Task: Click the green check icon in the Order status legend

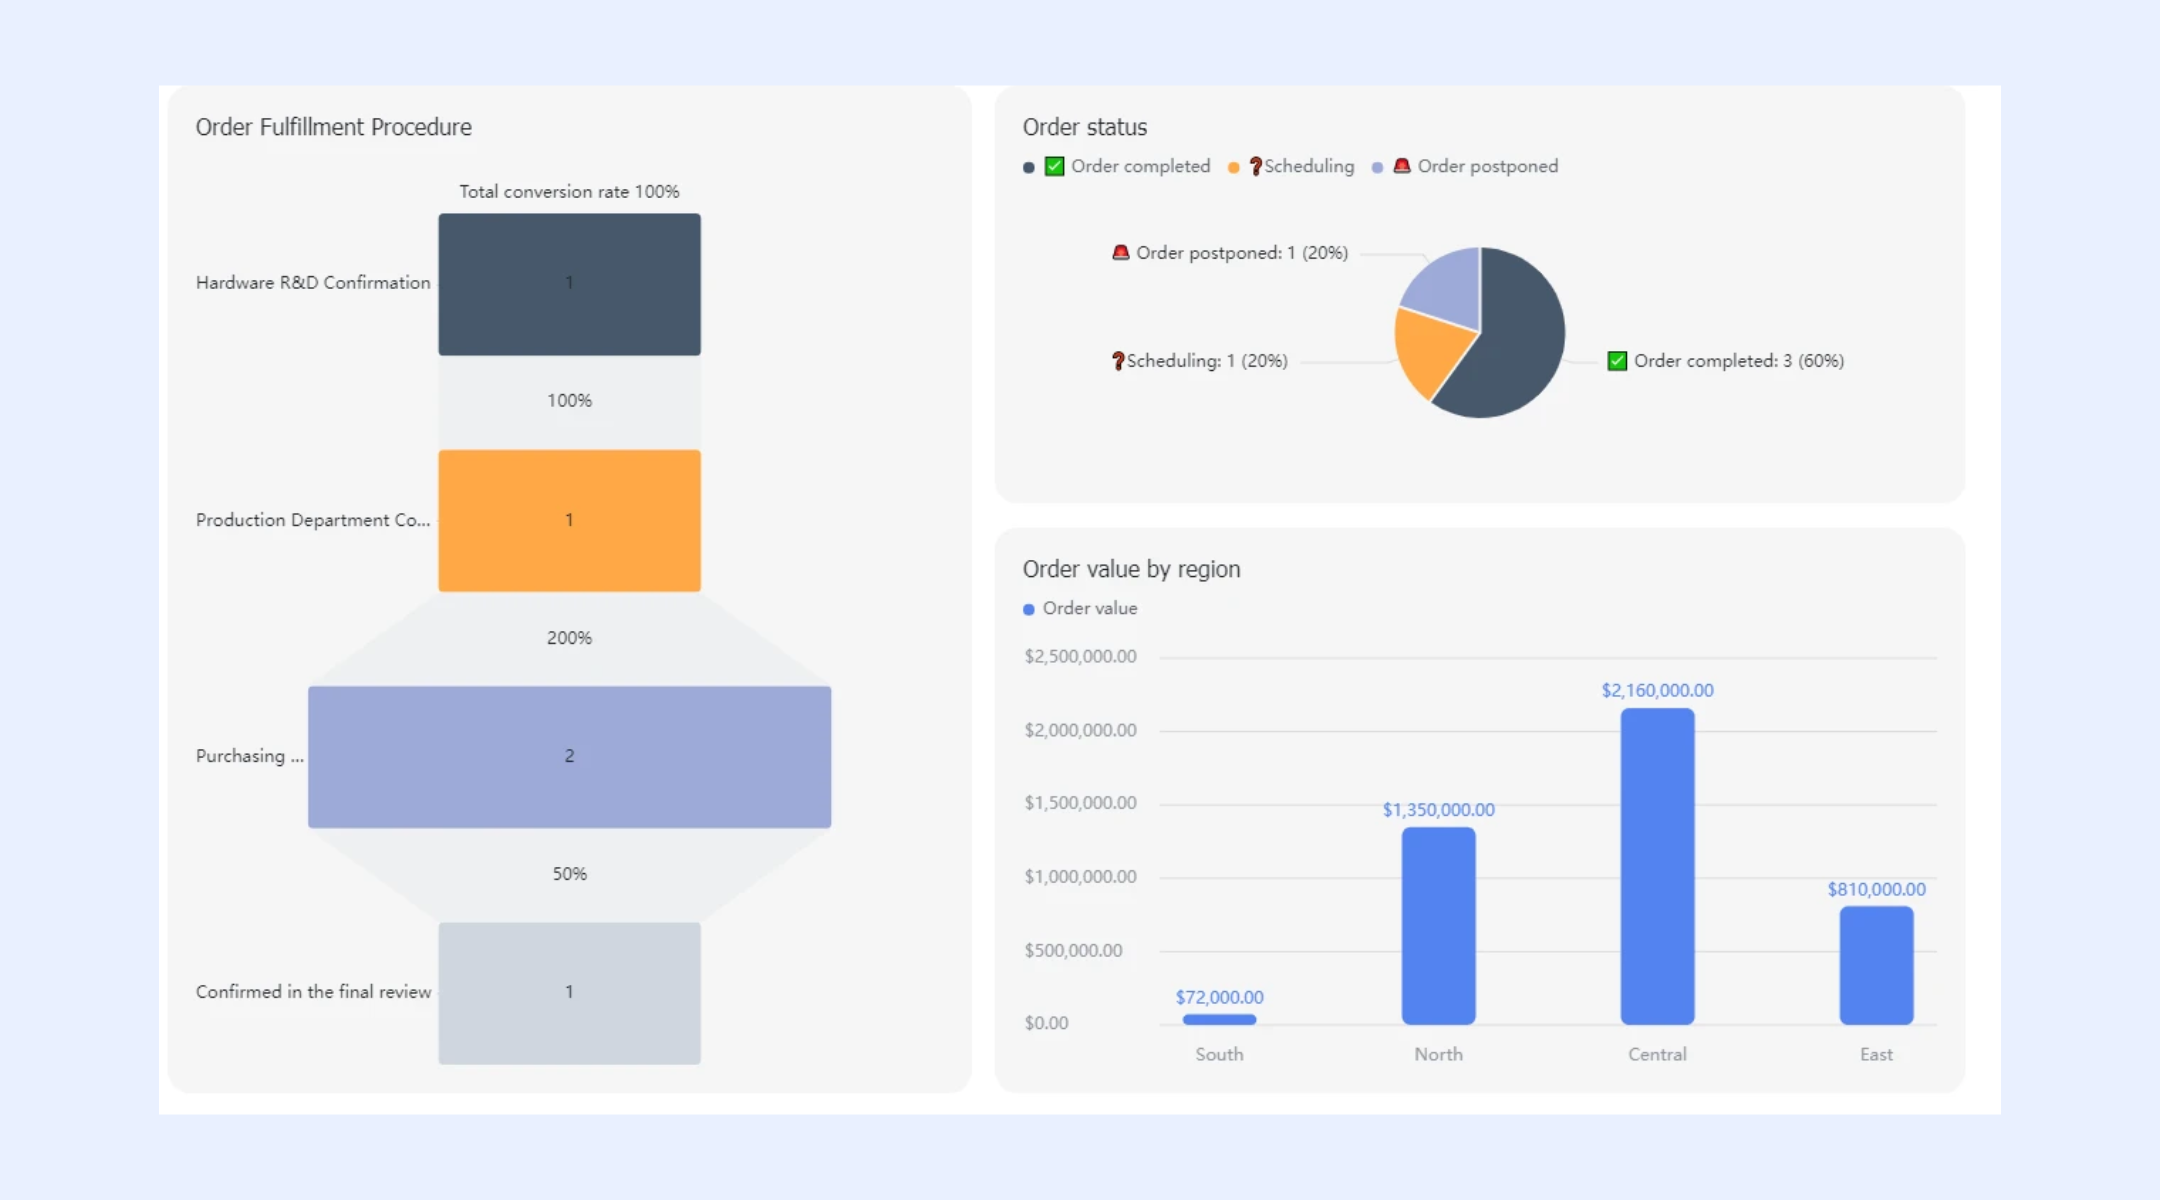Action: [x=1054, y=166]
